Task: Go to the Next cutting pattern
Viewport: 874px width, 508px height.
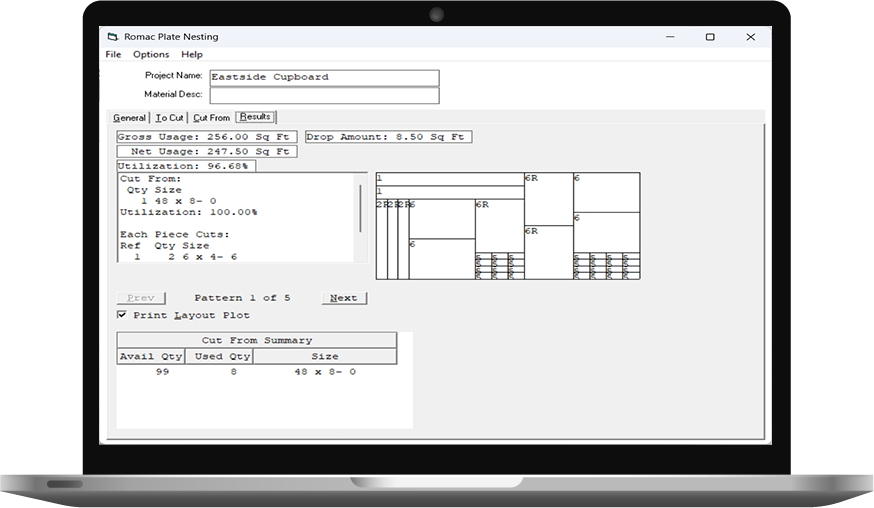Action: pyautogui.click(x=344, y=298)
